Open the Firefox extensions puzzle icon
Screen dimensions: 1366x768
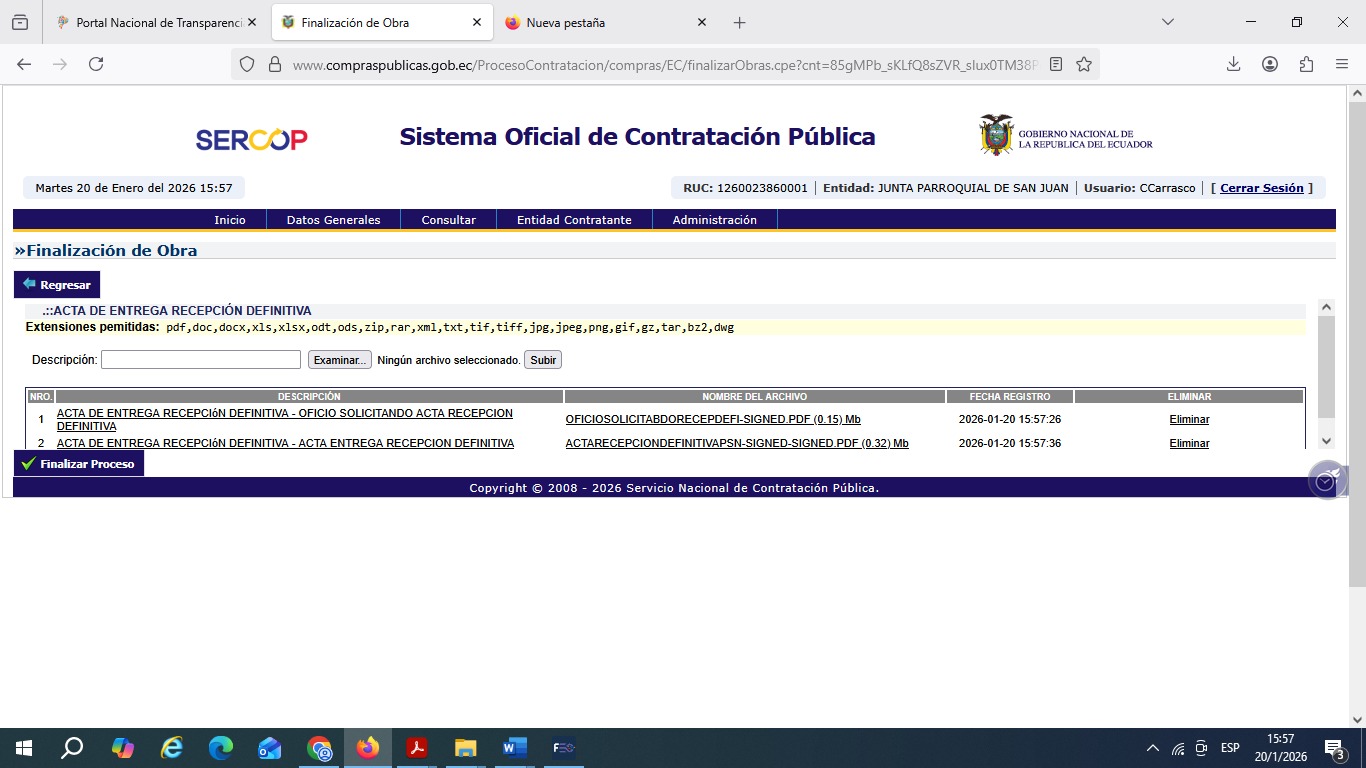1306,64
